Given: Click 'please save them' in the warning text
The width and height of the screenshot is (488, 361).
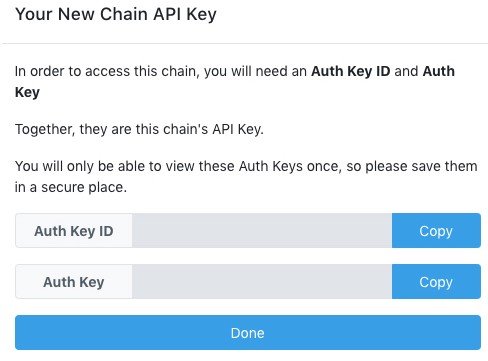Looking at the screenshot, I should [x=421, y=166].
